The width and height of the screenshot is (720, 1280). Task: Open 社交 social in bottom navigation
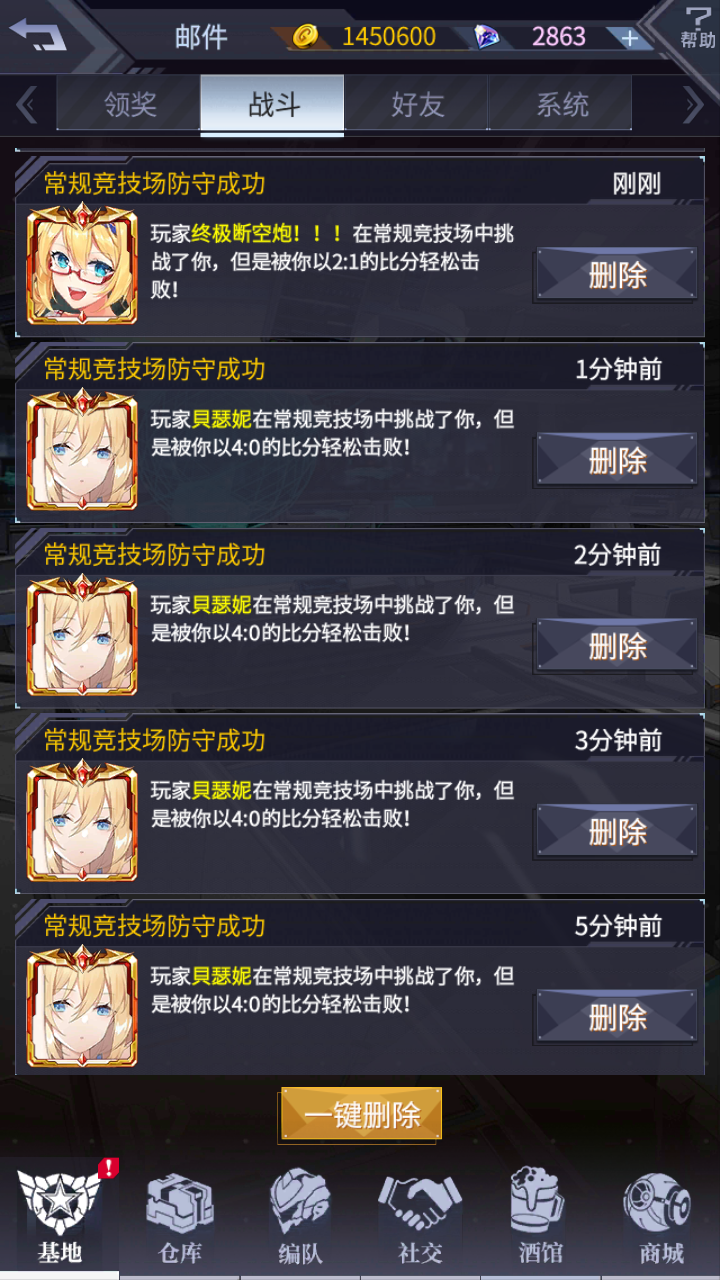click(420, 1217)
